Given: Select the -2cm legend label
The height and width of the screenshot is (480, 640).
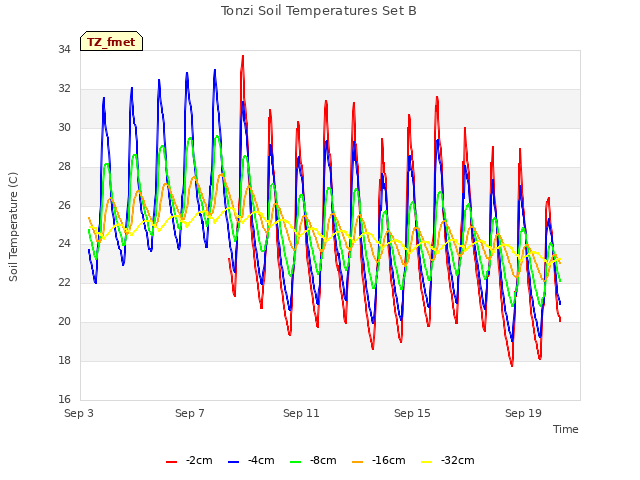Looking at the screenshot, I should (x=199, y=460).
